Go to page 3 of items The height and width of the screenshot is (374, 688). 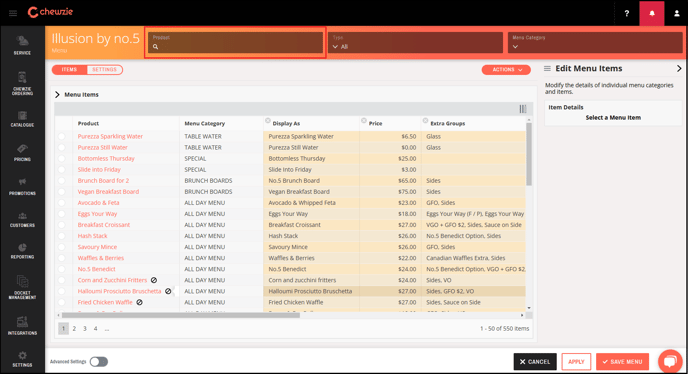pos(85,328)
